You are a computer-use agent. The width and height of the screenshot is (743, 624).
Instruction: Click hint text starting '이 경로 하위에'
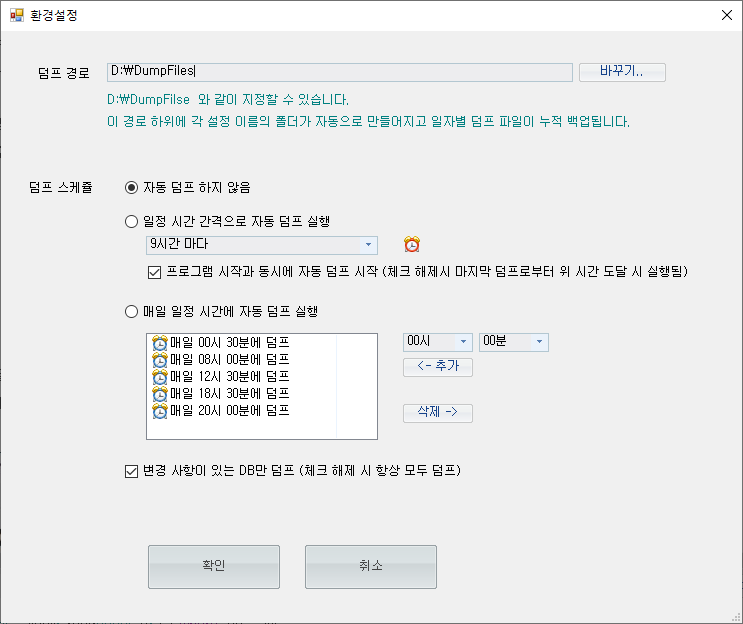(368, 122)
